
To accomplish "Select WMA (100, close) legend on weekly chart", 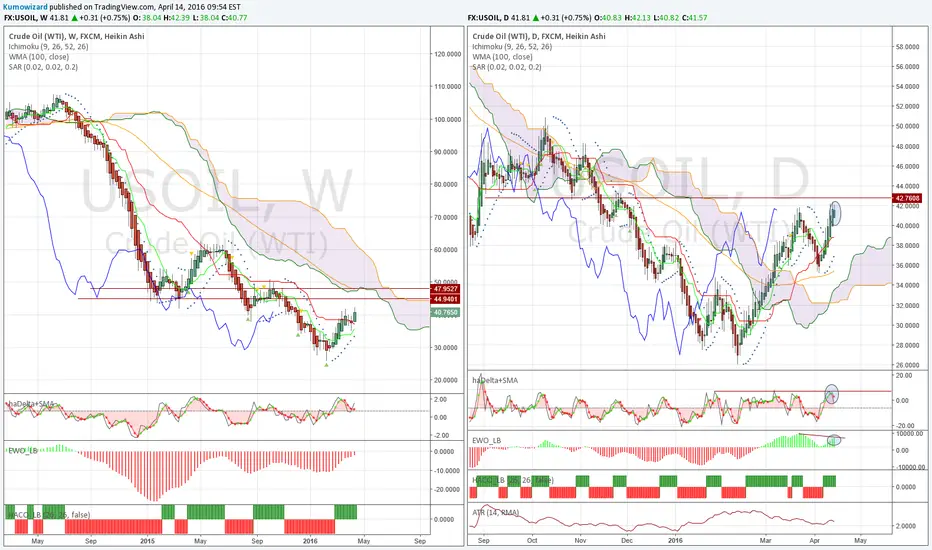I will (39, 56).
